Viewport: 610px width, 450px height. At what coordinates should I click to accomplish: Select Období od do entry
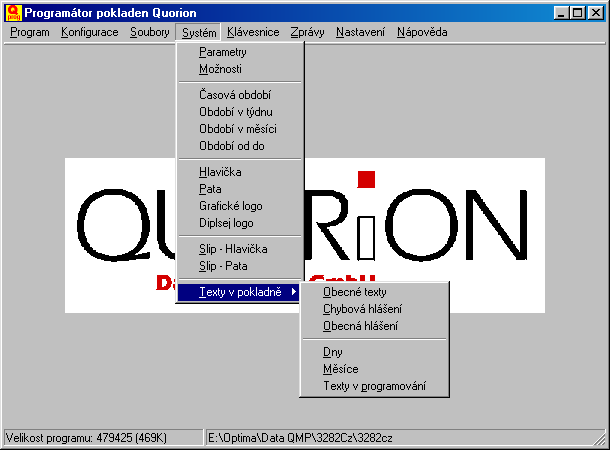coord(240,146)
